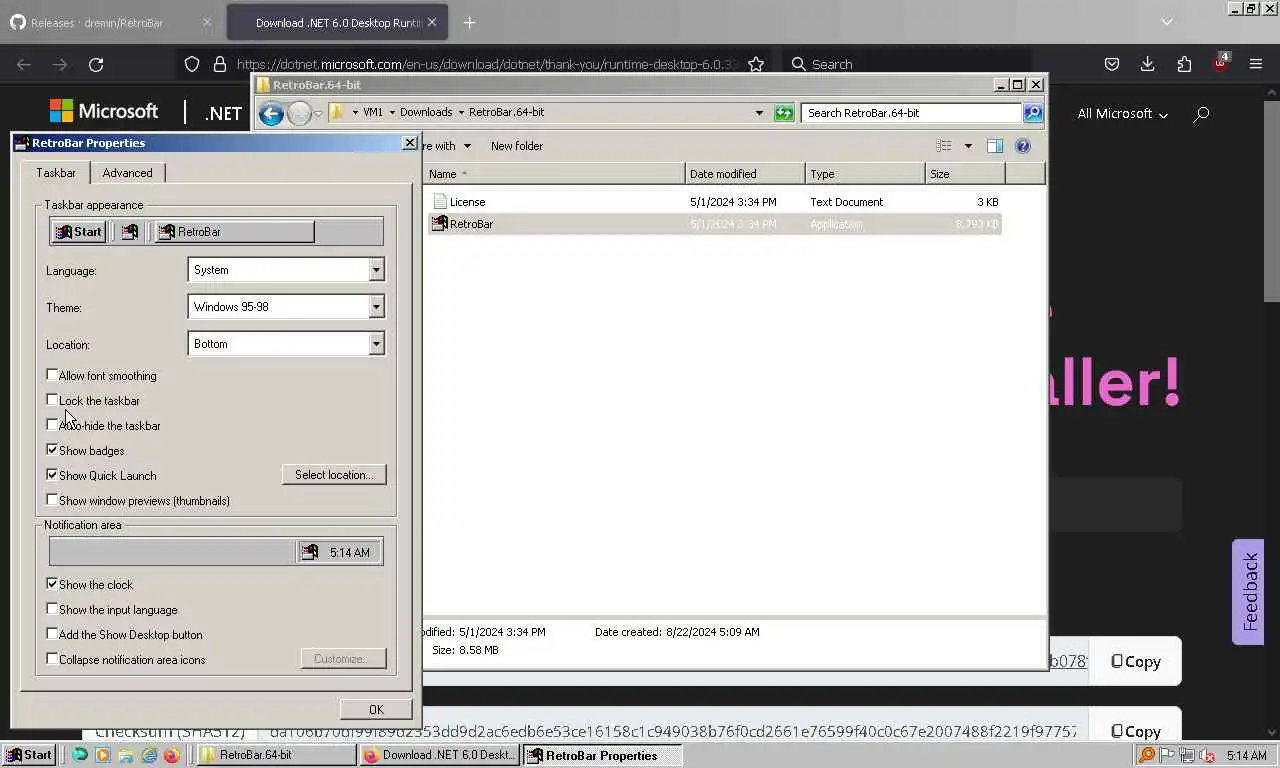Image resolution: width=1280 pixels, height=768 pixels.
Task: Expand the Explorer address bar history dropdown
Action: click(x=759, y=113)
